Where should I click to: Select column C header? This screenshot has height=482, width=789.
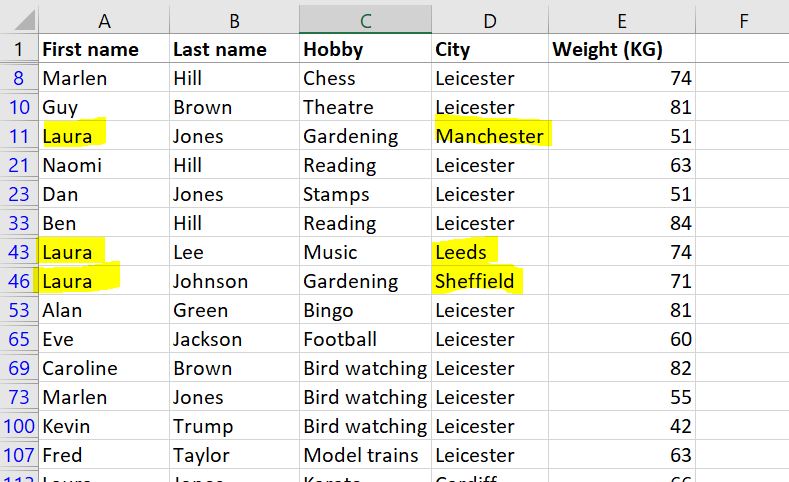click(365, 20)
